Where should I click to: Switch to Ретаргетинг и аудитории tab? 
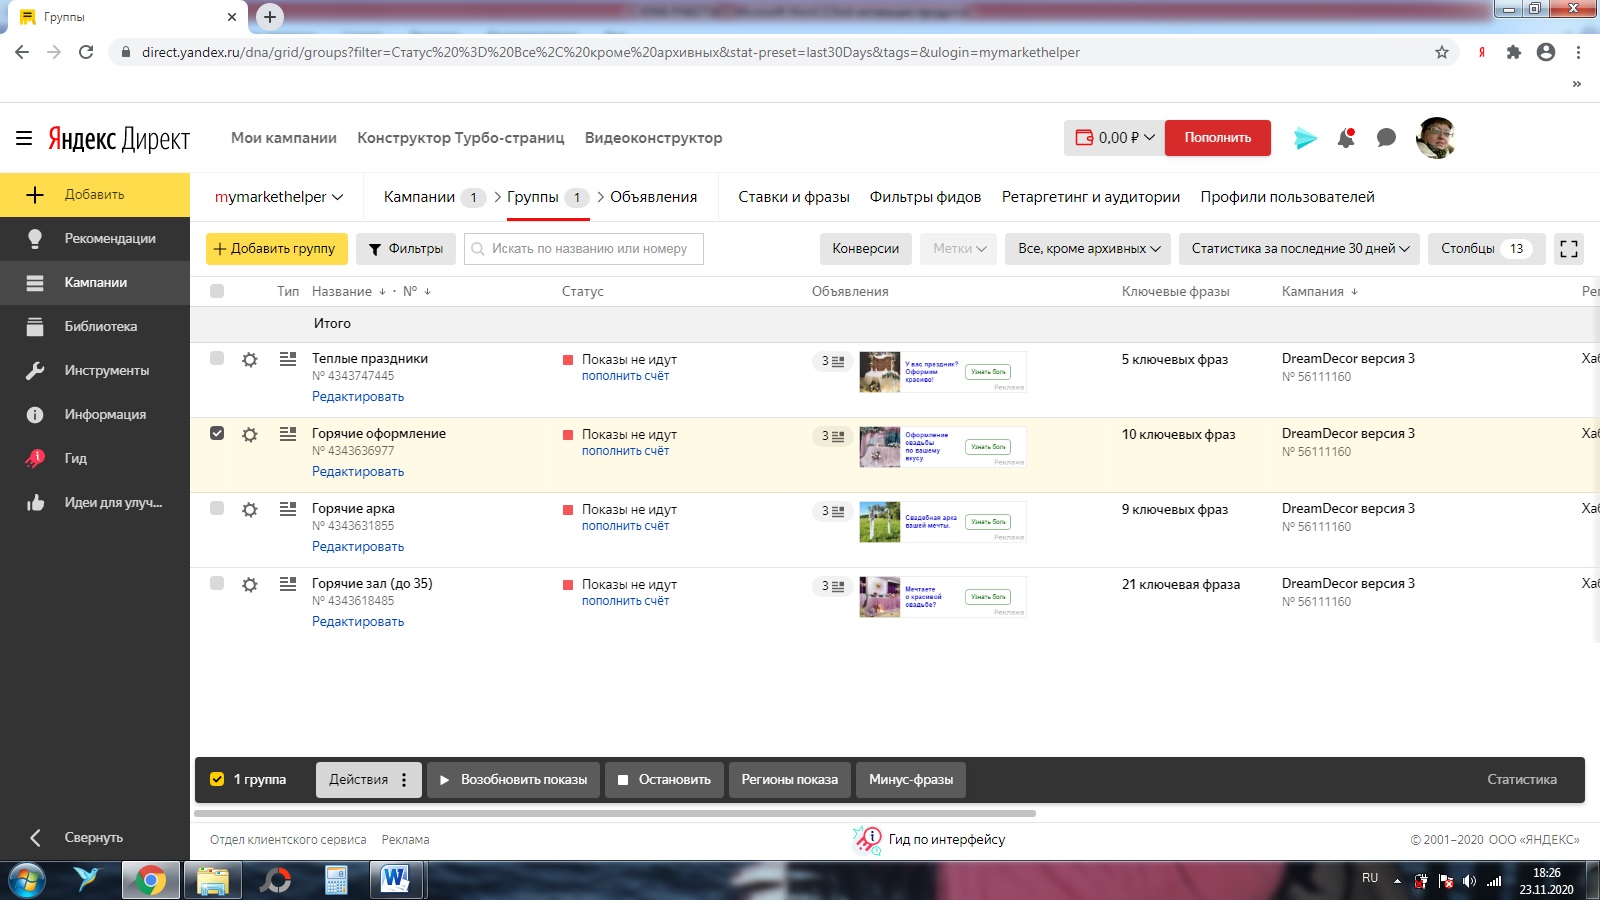click(1091, 197)
